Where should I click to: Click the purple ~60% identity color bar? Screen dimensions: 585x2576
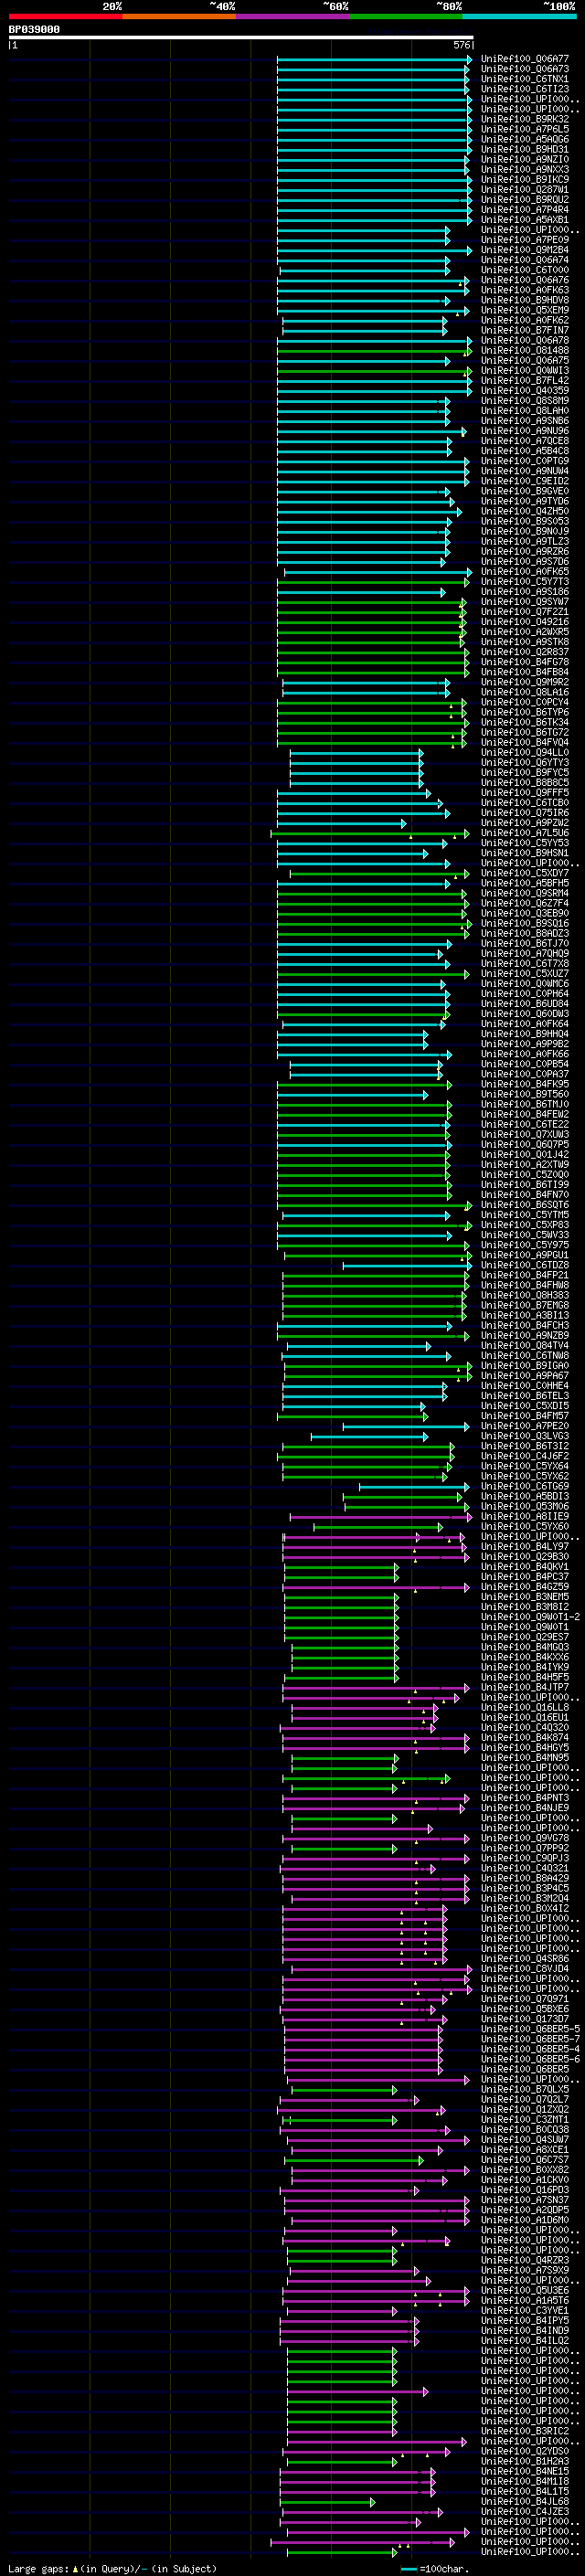point(292,16)
